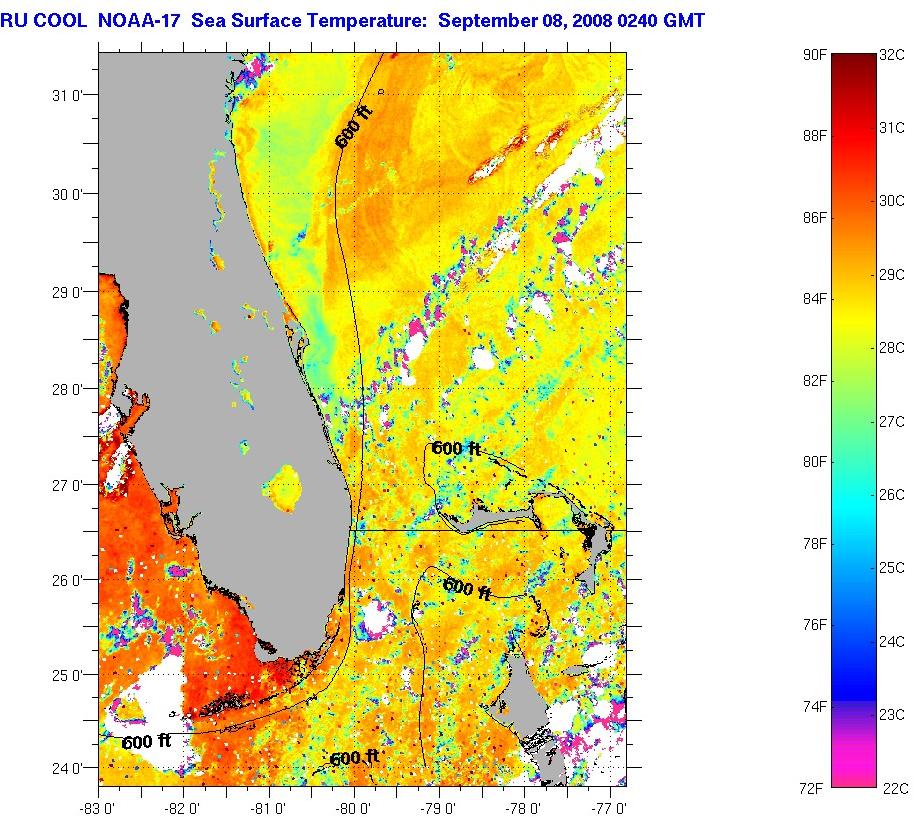
Task: Click the '86F' colorbar label
Action: click(814, 218)
